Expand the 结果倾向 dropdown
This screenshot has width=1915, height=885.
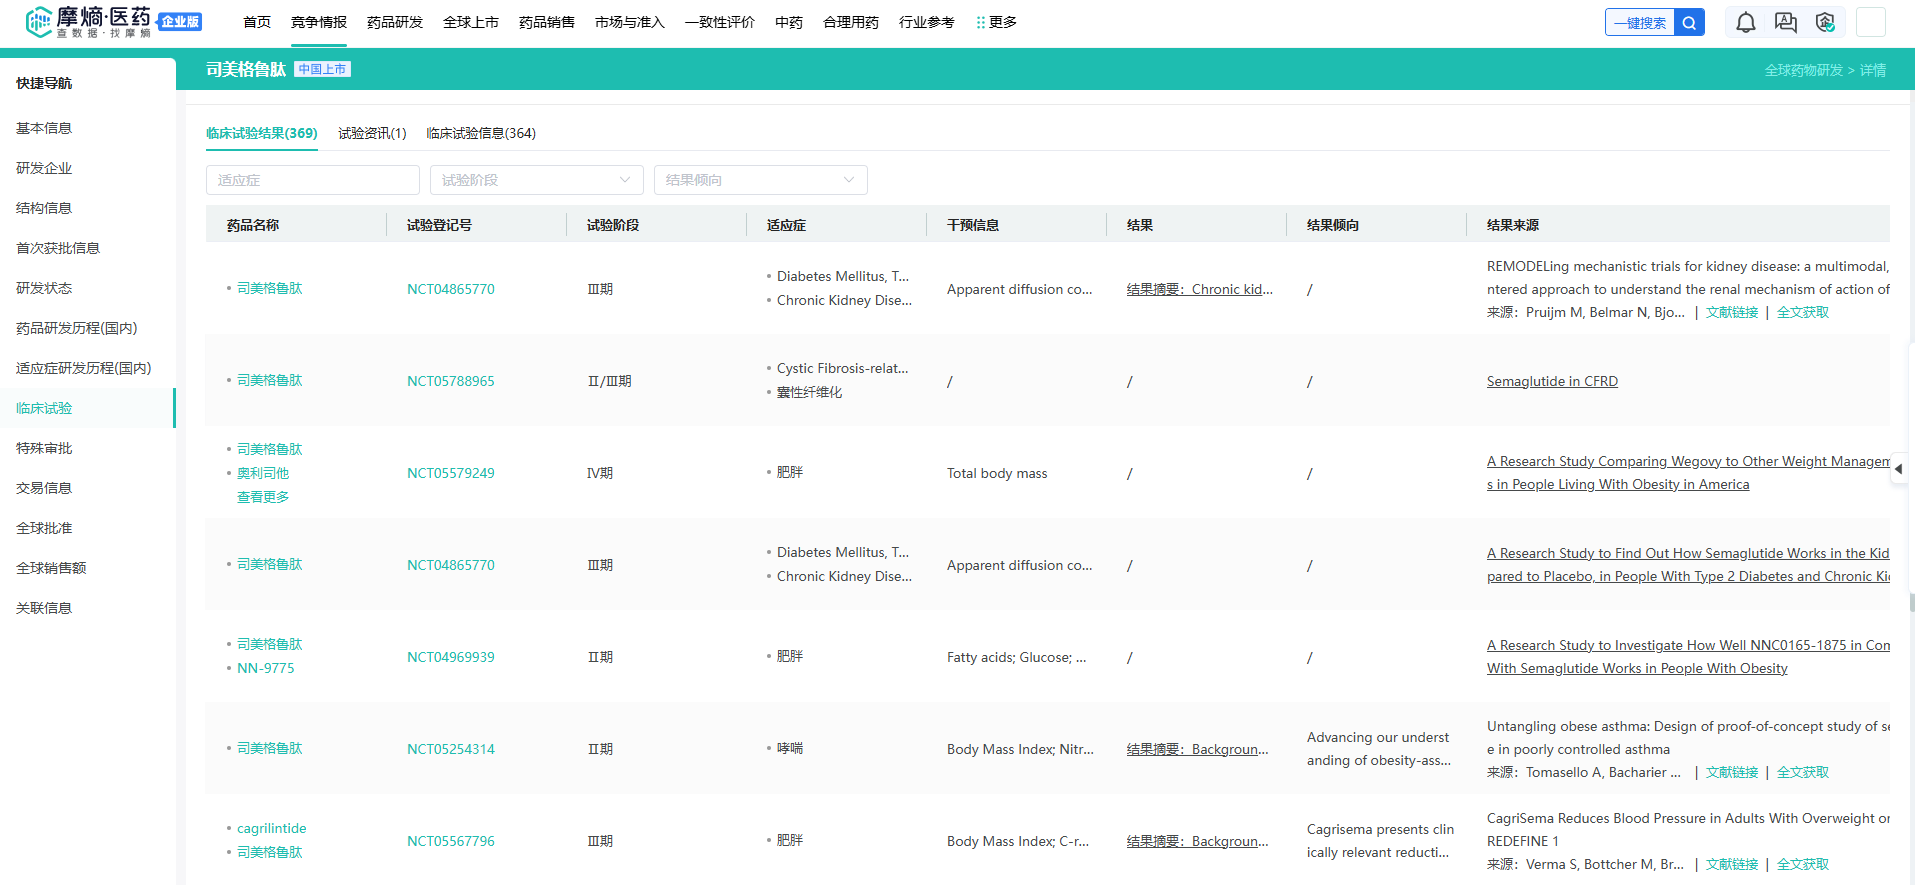760,180
